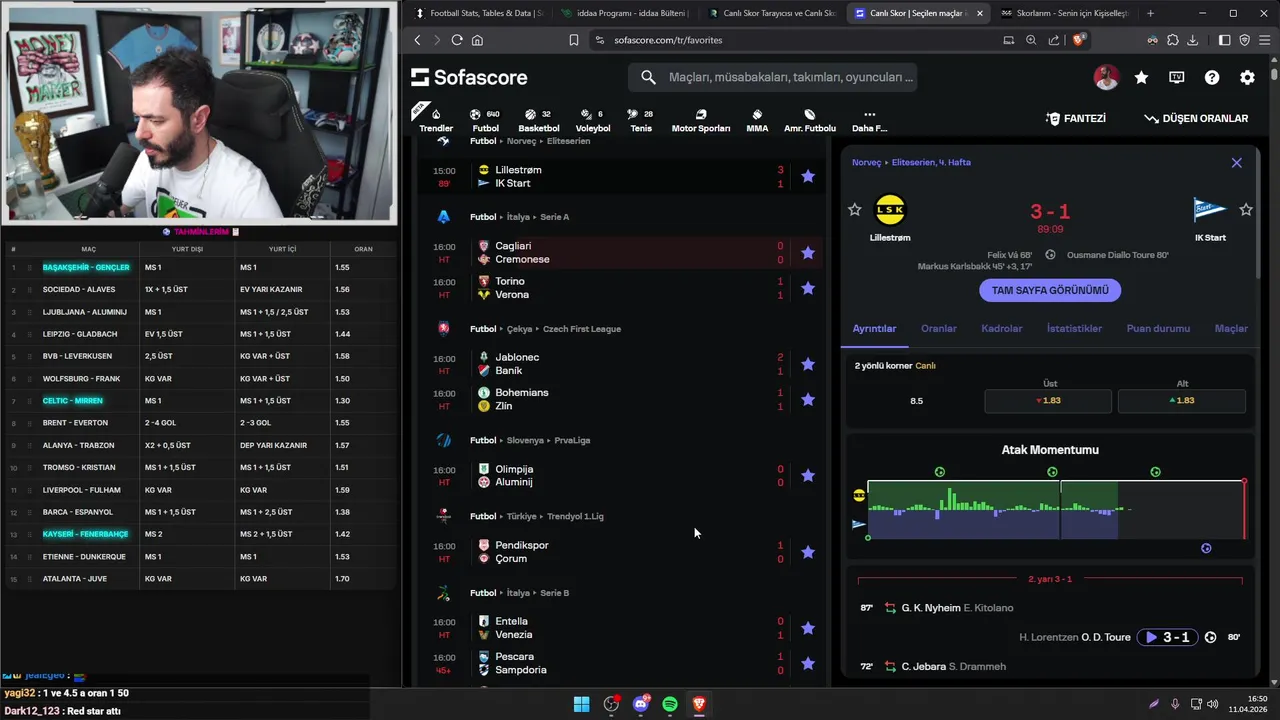Click the goal ball icon at 80'
Viewport: 1280px width, 720px height.
point(1210,637)
